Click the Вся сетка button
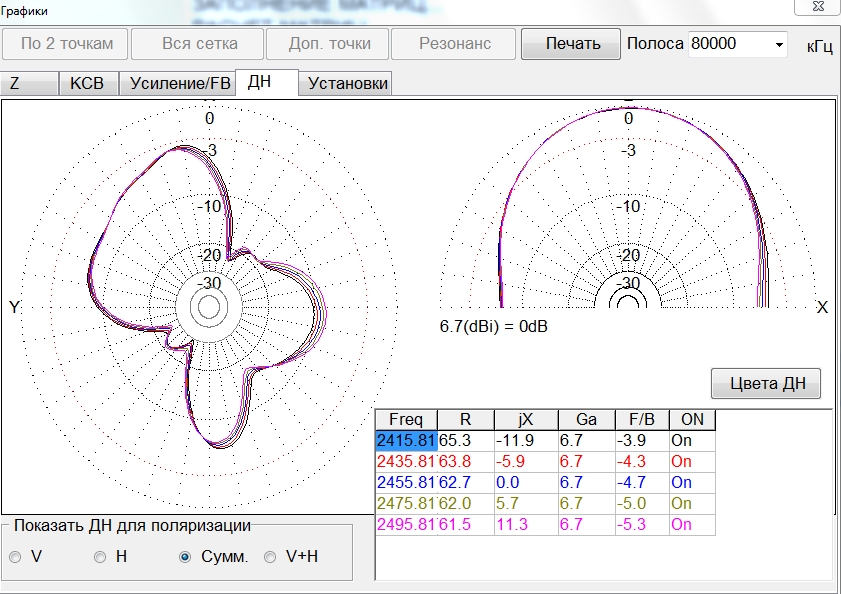The image size is (841, 594). [x=199, y=44]
